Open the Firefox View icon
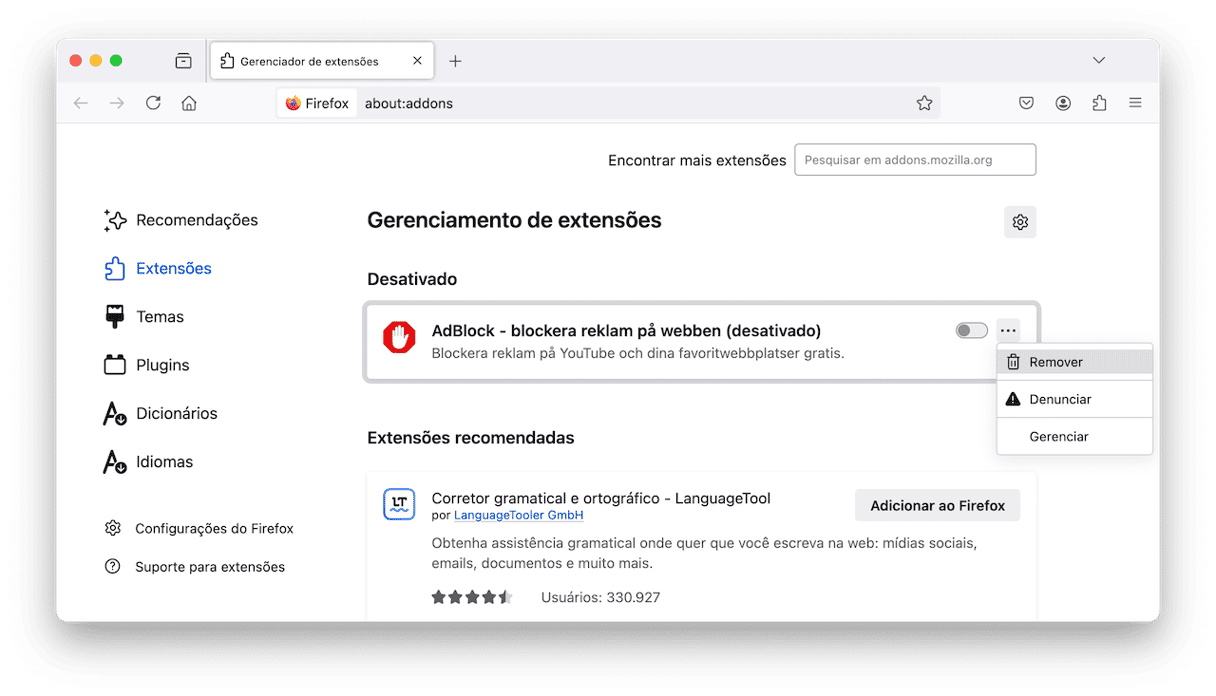 [x=183, y=61]
